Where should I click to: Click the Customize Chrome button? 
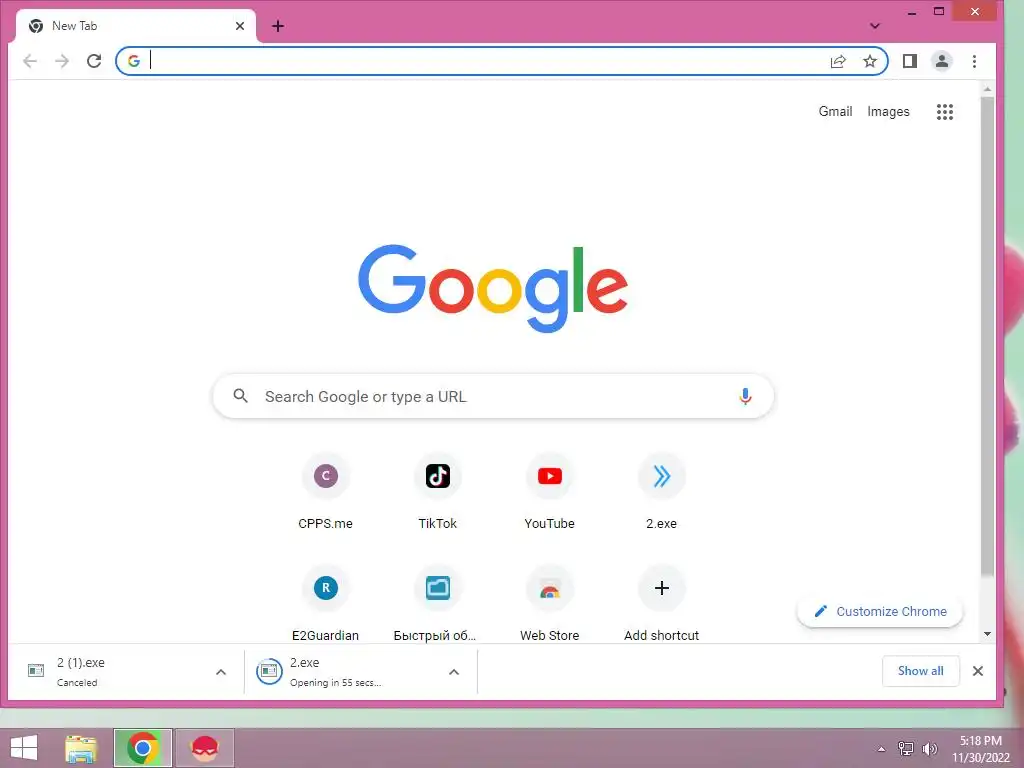(x=880, y=612)
